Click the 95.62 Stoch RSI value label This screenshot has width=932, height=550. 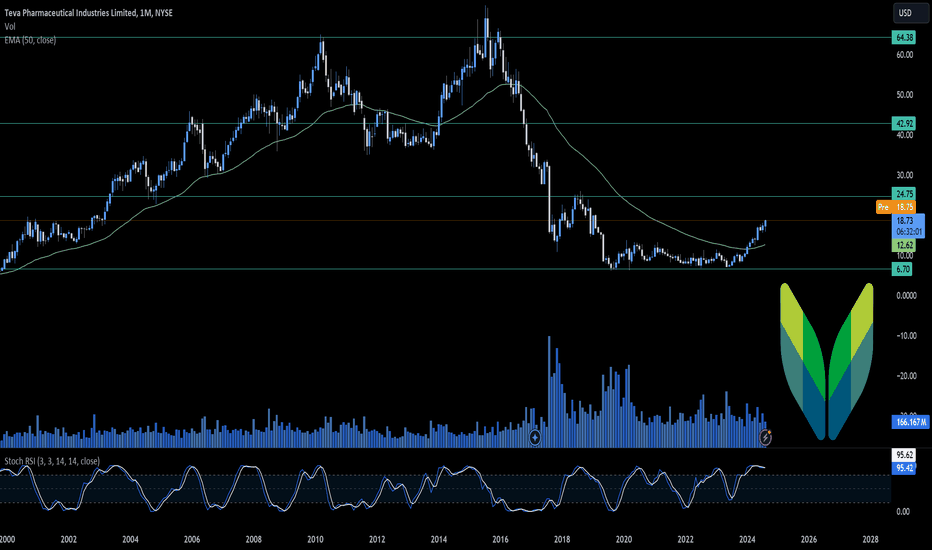(x=904, y=455)
